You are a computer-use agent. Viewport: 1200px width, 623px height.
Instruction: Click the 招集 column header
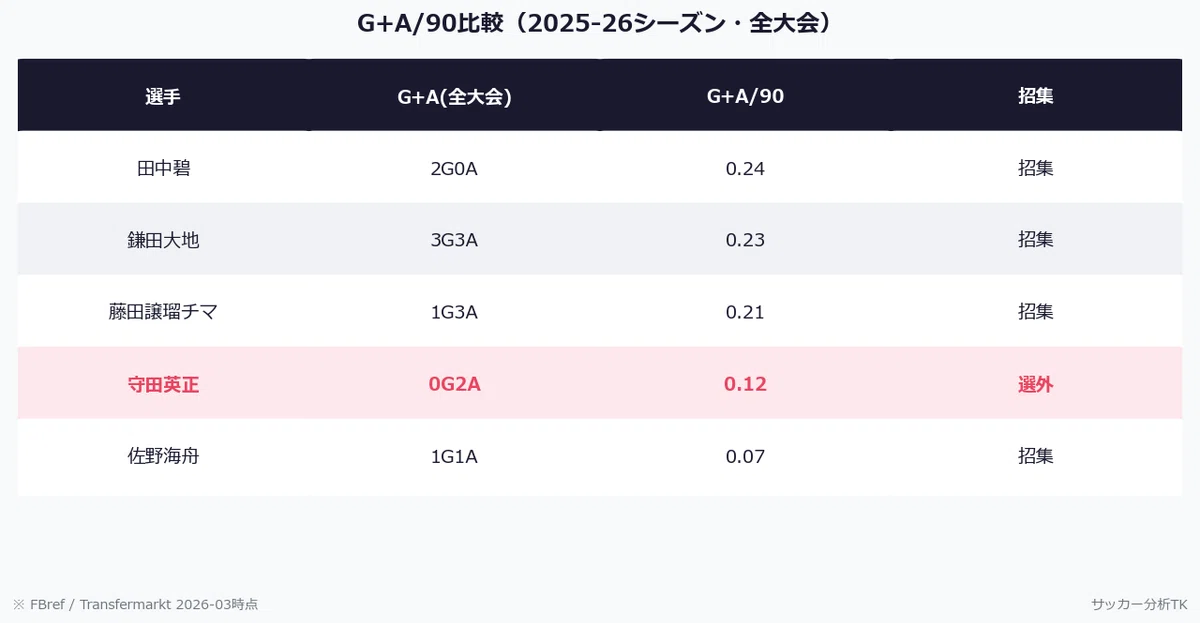[x=1036, y=96]
